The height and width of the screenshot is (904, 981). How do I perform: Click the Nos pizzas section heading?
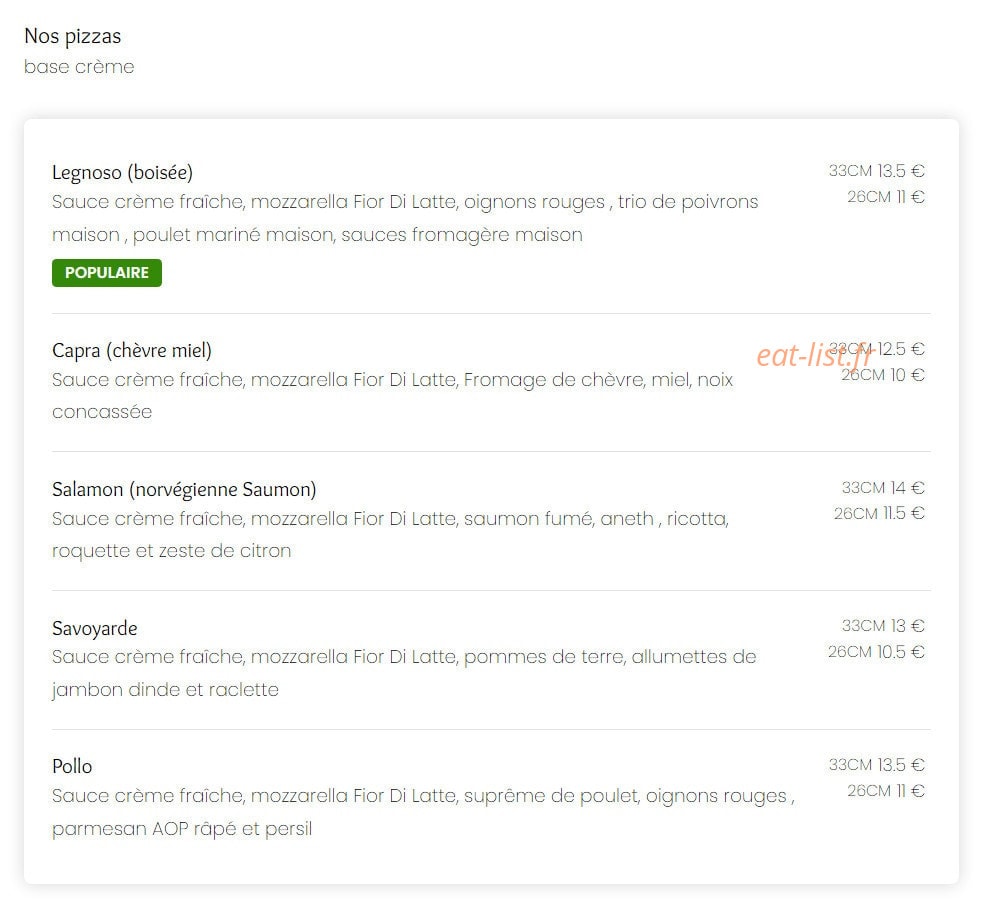coord(73,36)
